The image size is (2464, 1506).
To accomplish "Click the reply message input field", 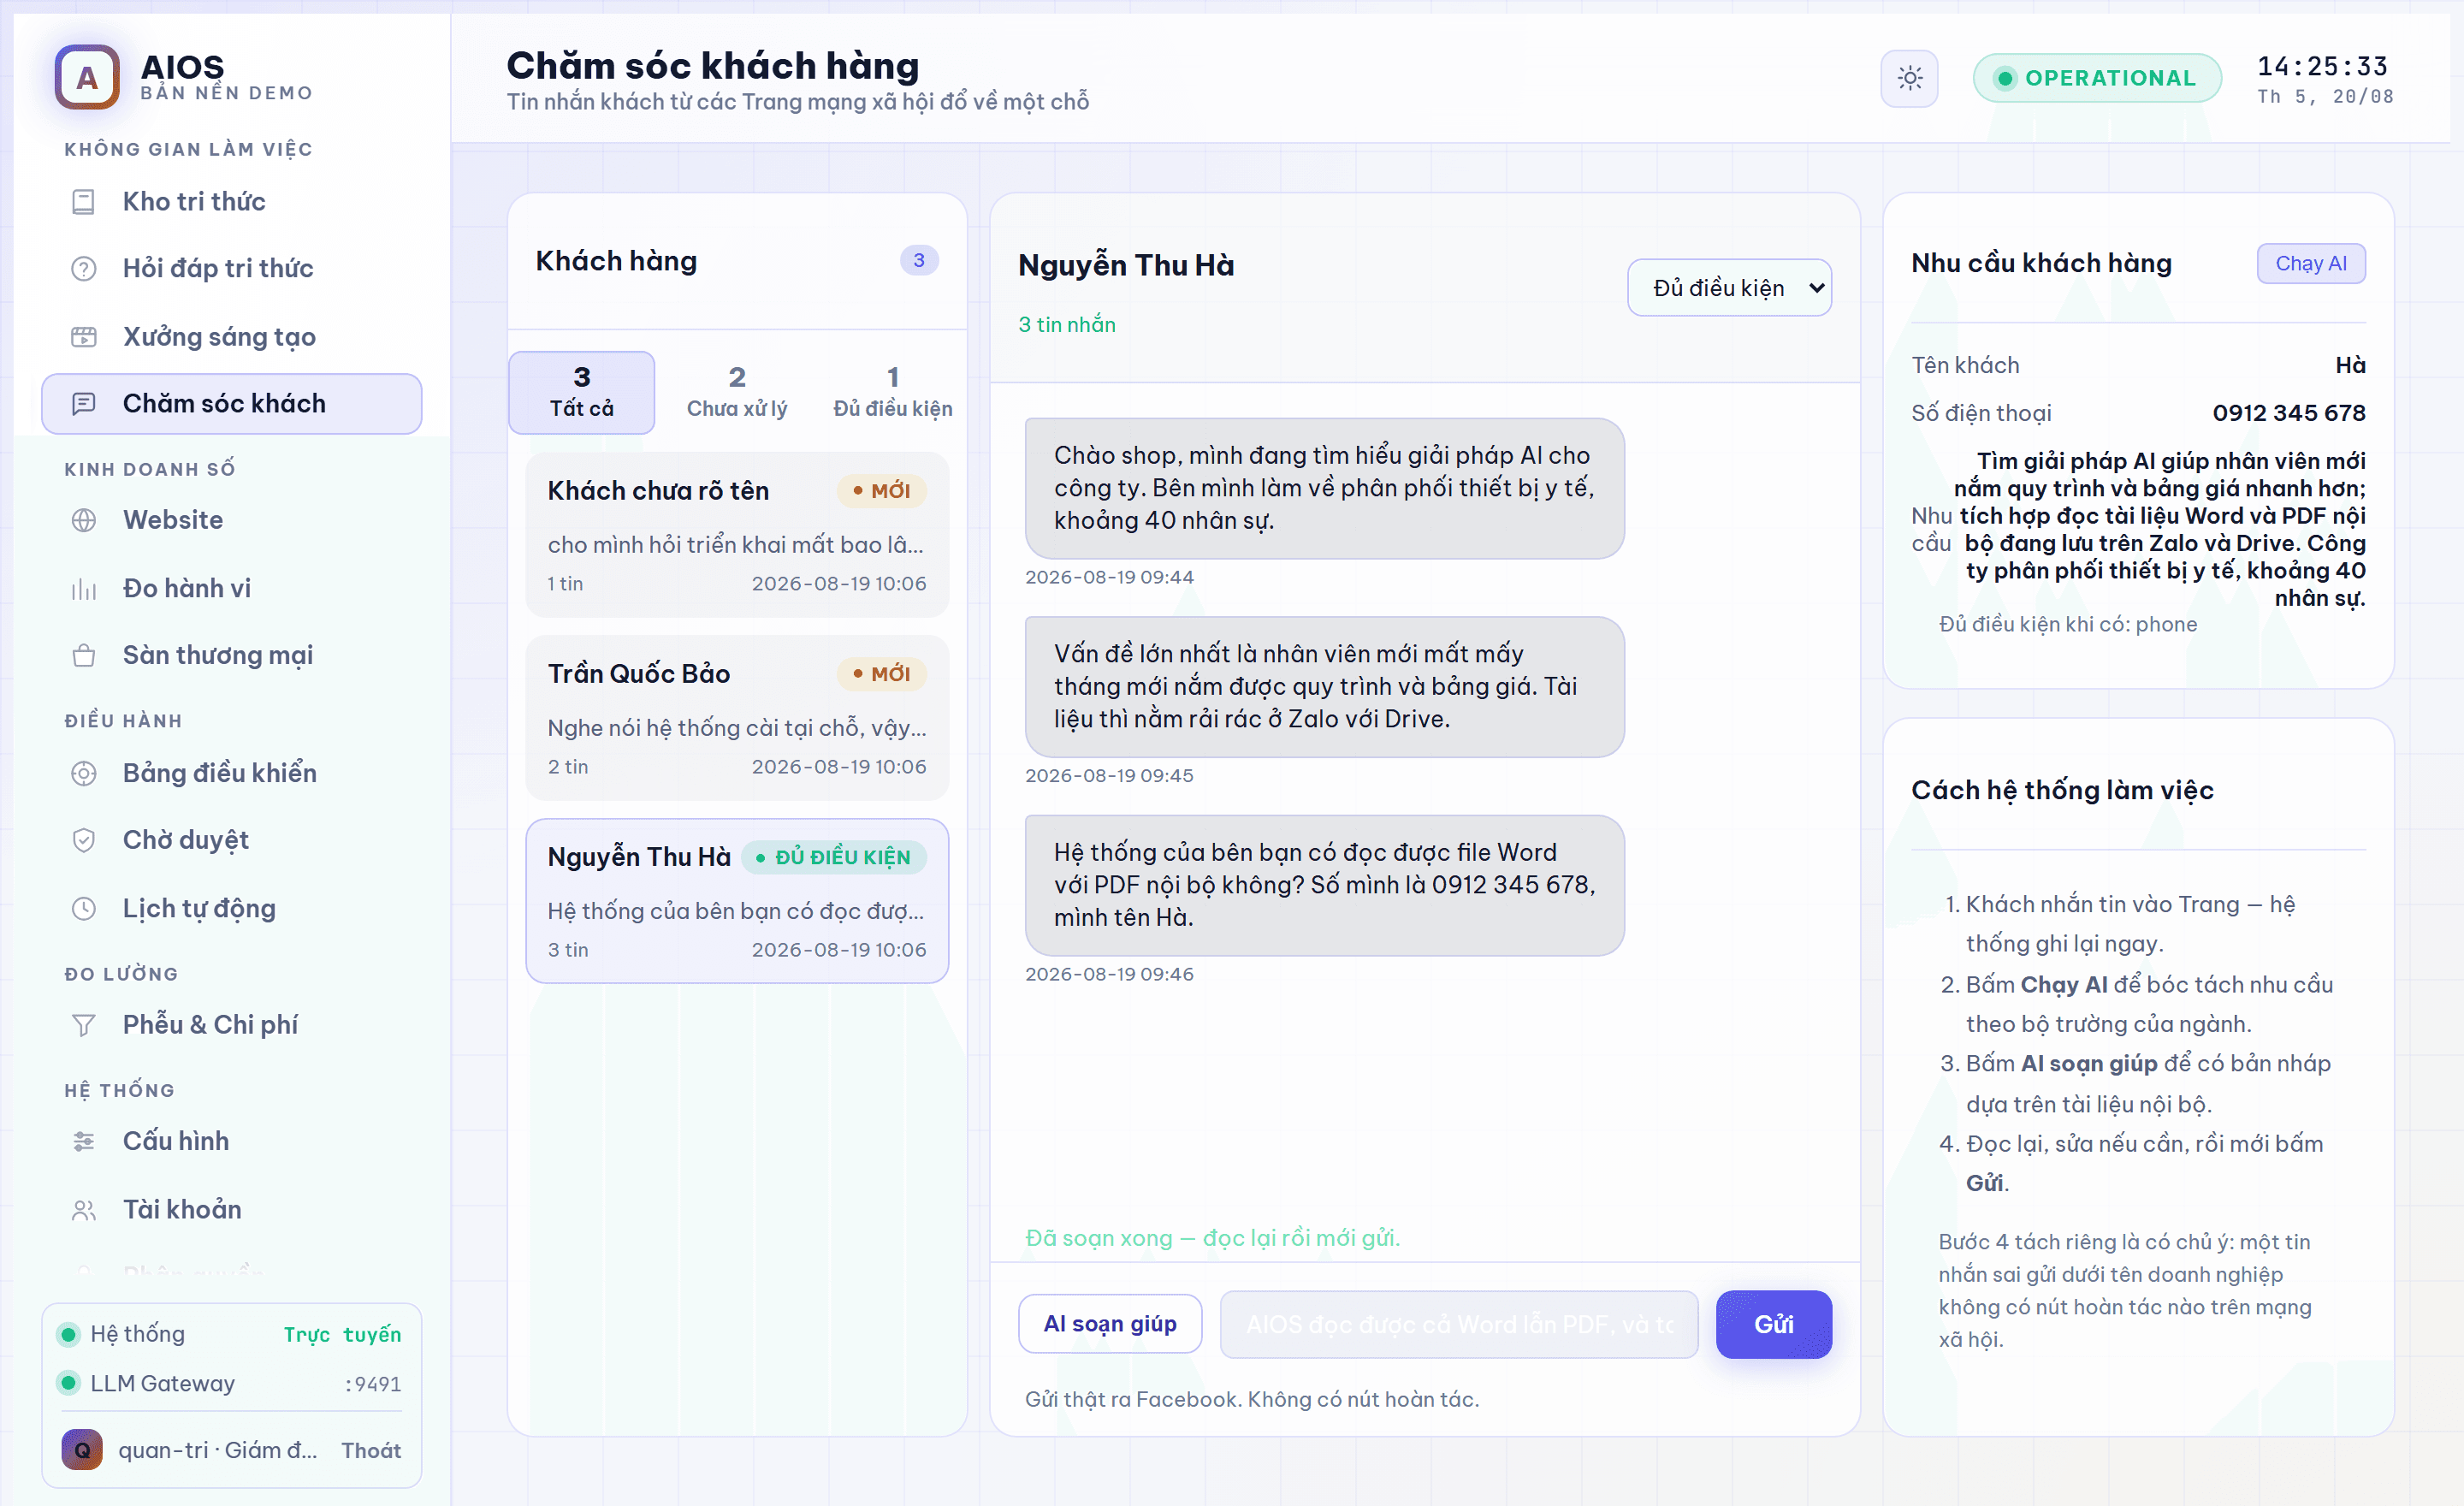I will point(1459,1324).
